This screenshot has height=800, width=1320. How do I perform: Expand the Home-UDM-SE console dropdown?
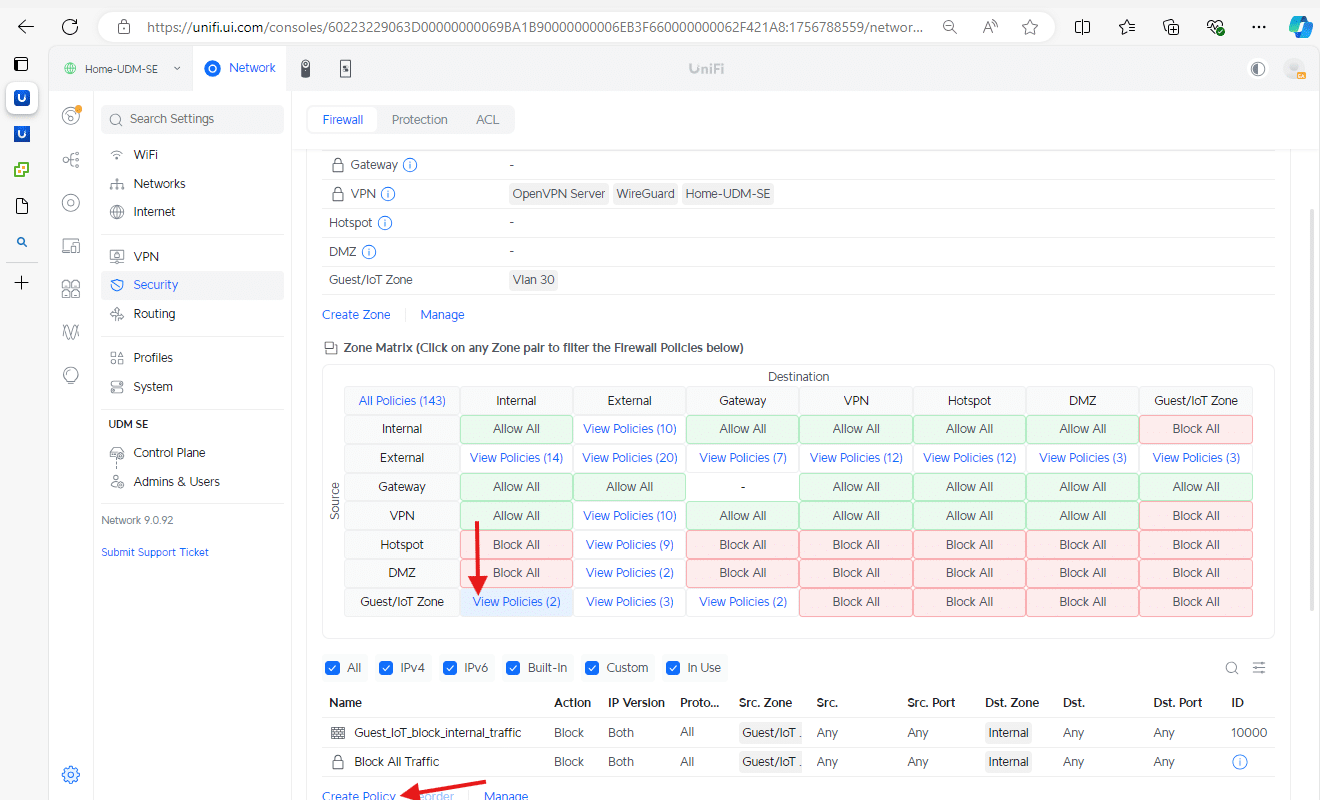(122, 69)
